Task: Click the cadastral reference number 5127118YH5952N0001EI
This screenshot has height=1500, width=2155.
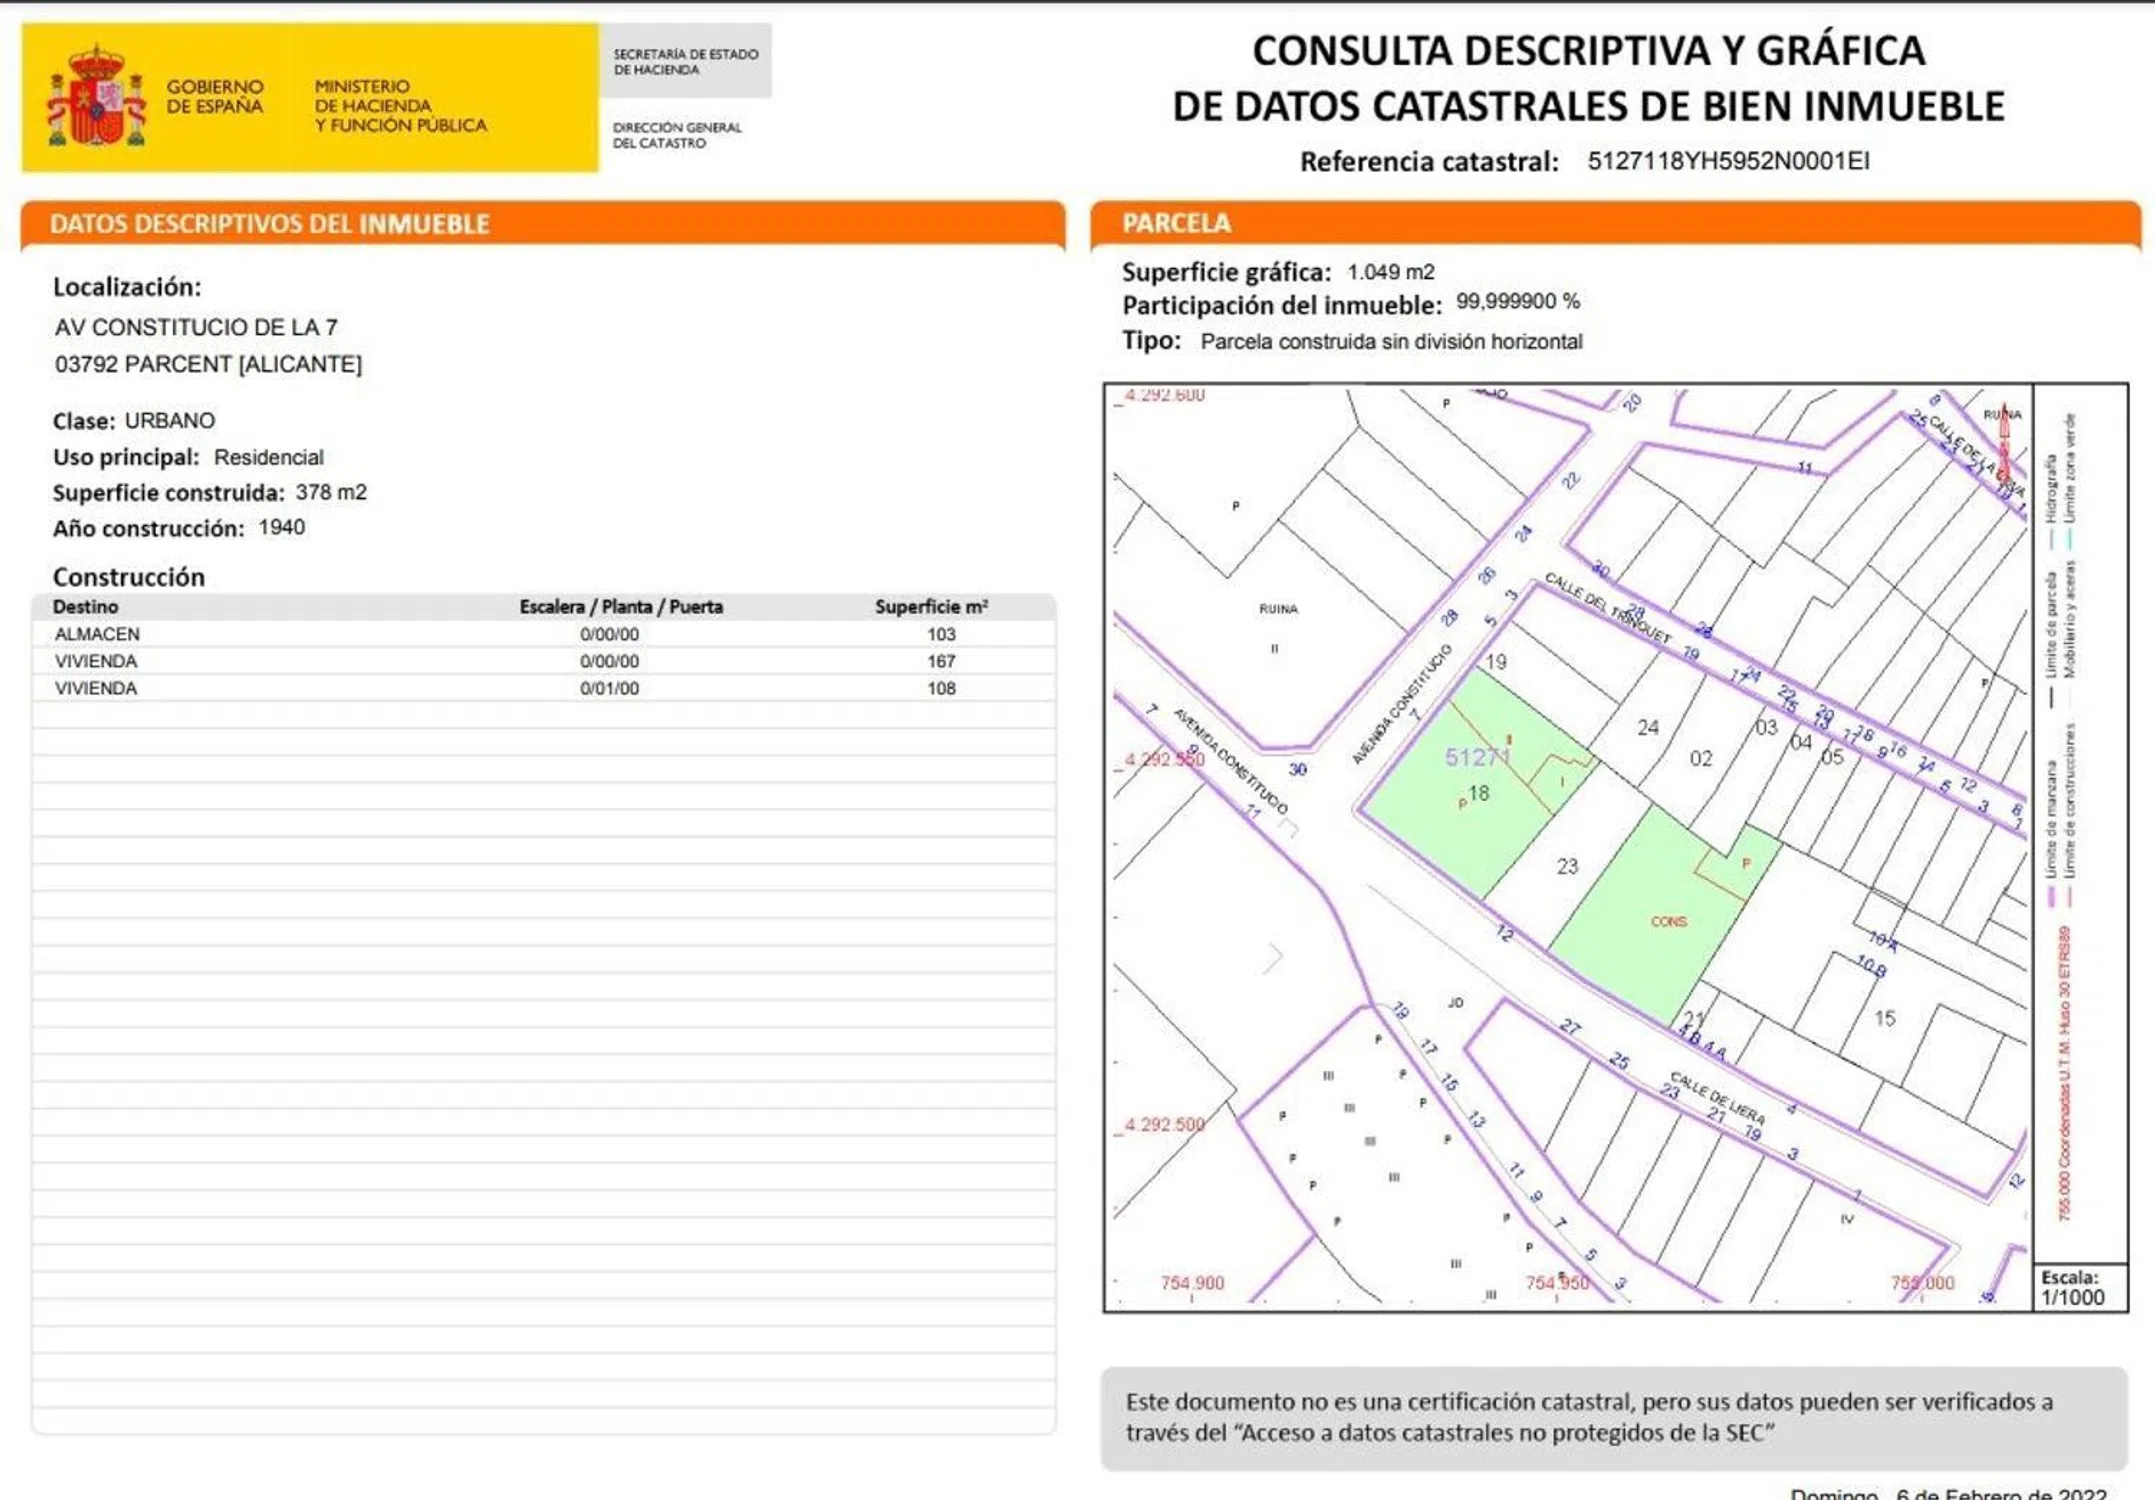Action: [1727, 161]
